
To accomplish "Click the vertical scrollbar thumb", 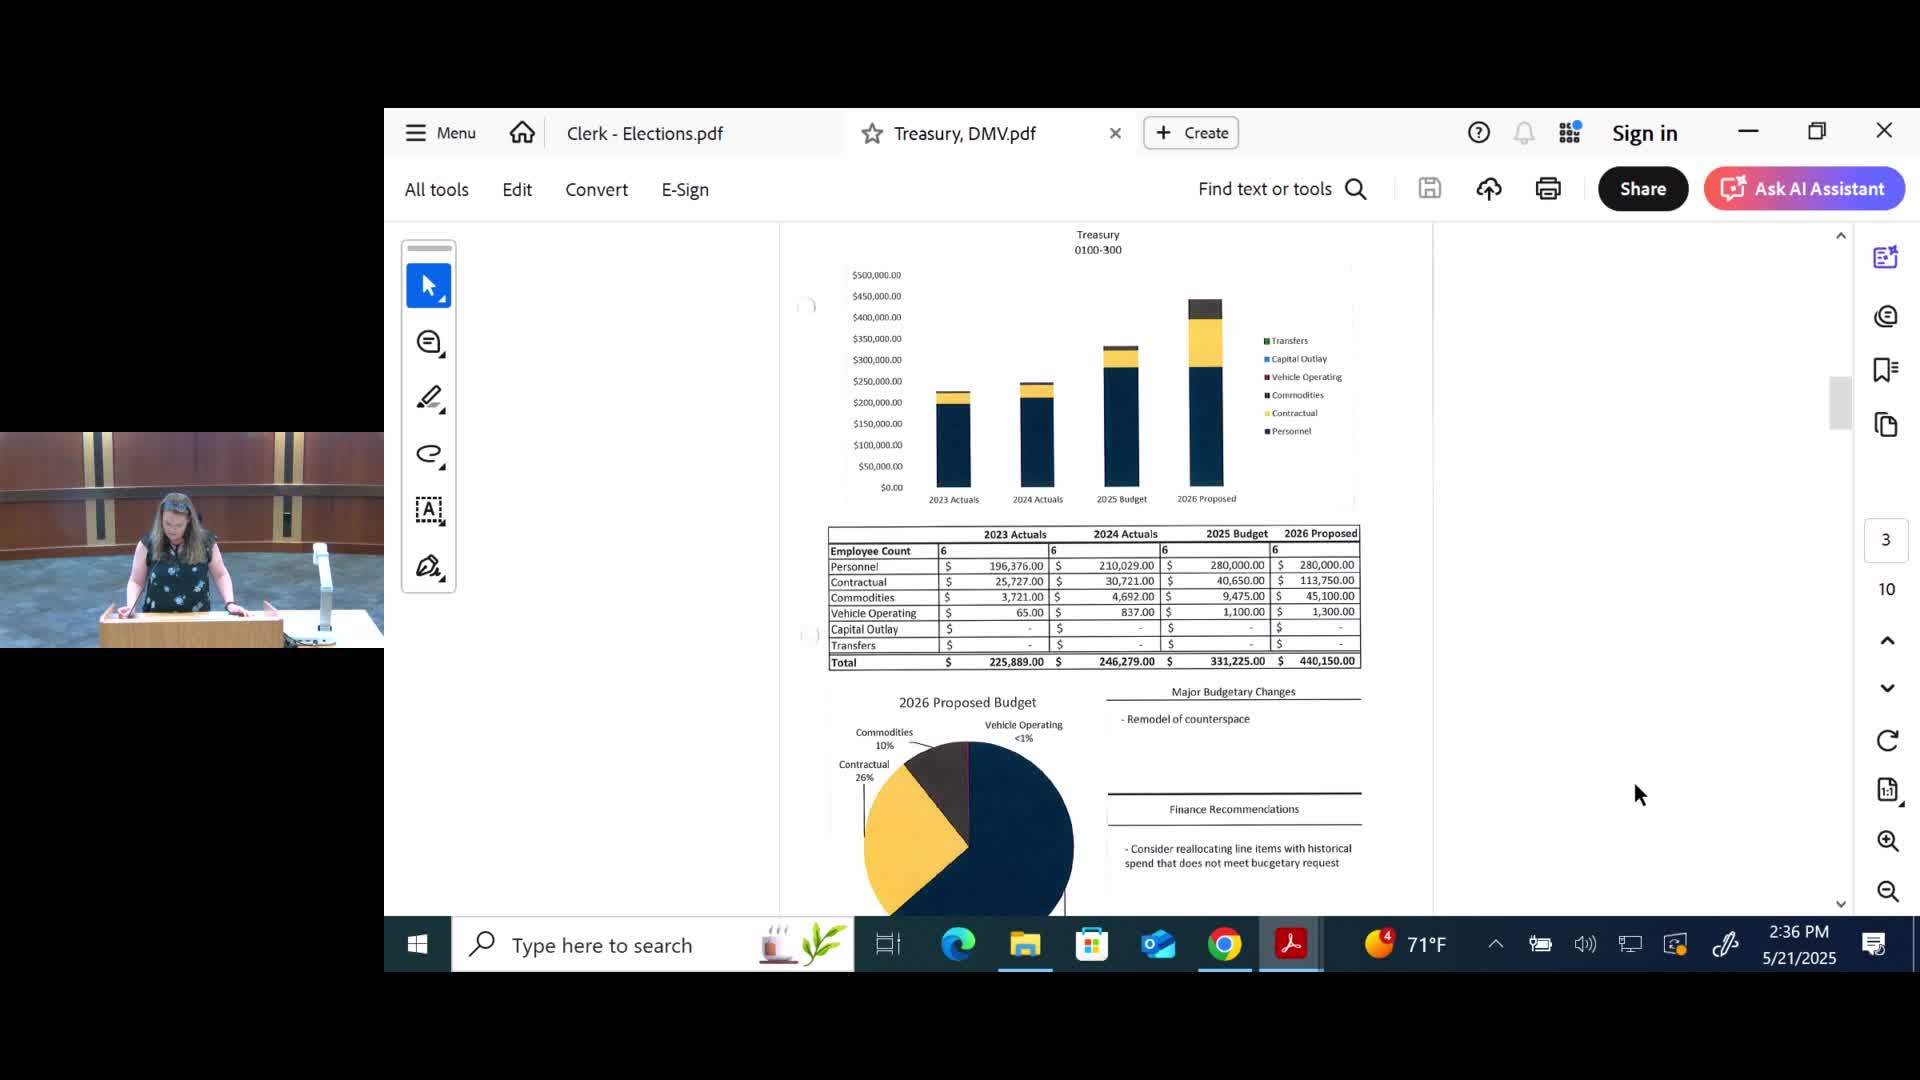I will (1840, 402).
